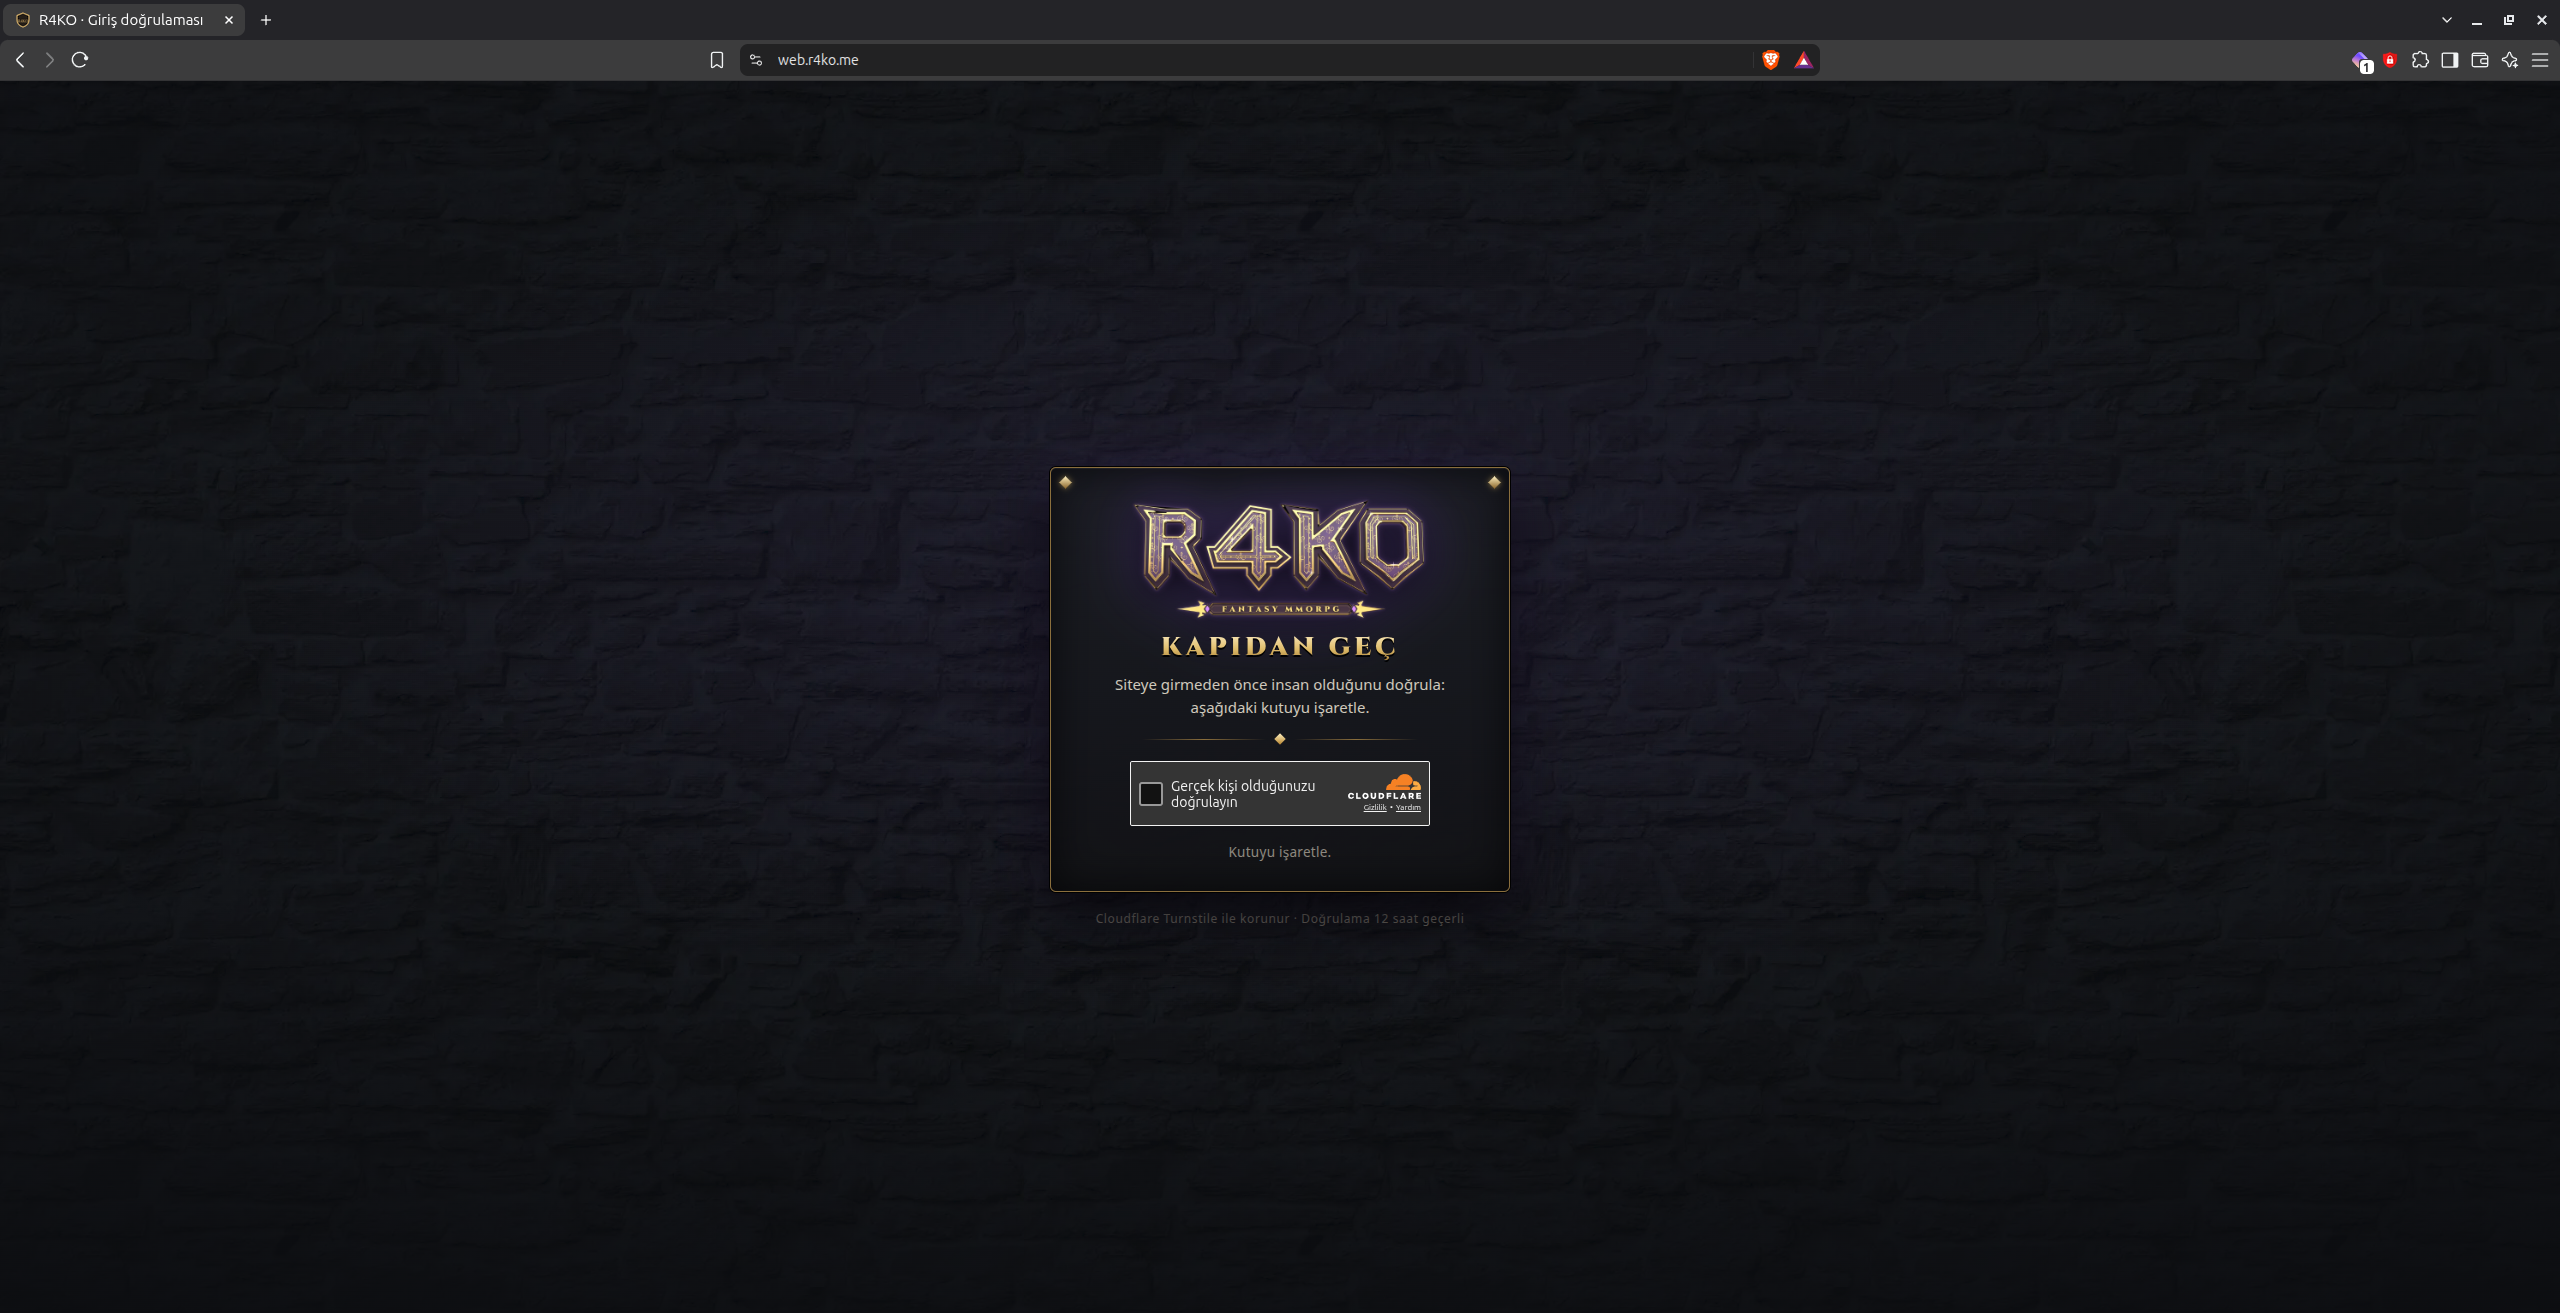Reload the web.r4ko.me page
The width and height of the screenshot is (2560, 1313).
80,60
